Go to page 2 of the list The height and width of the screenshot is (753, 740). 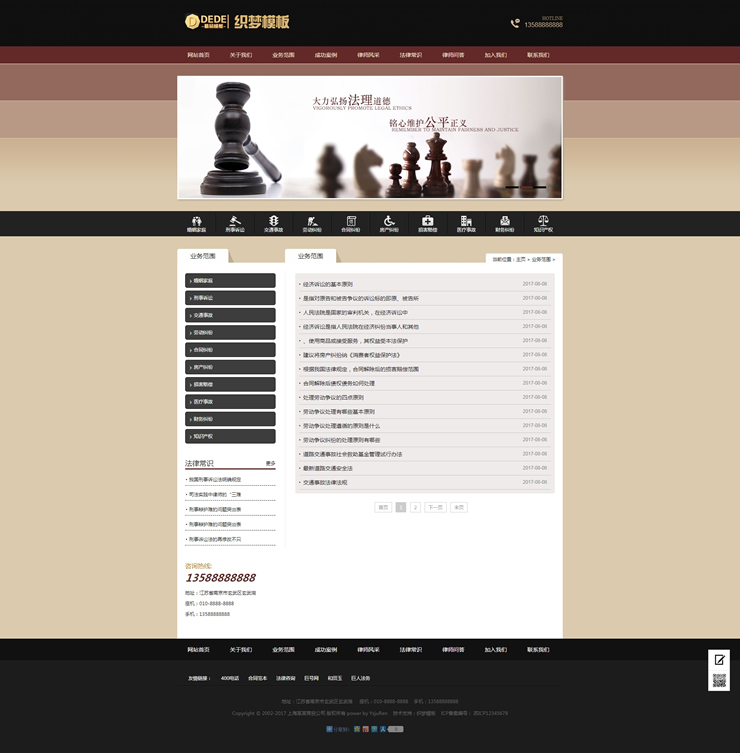(x=415, y=507)
